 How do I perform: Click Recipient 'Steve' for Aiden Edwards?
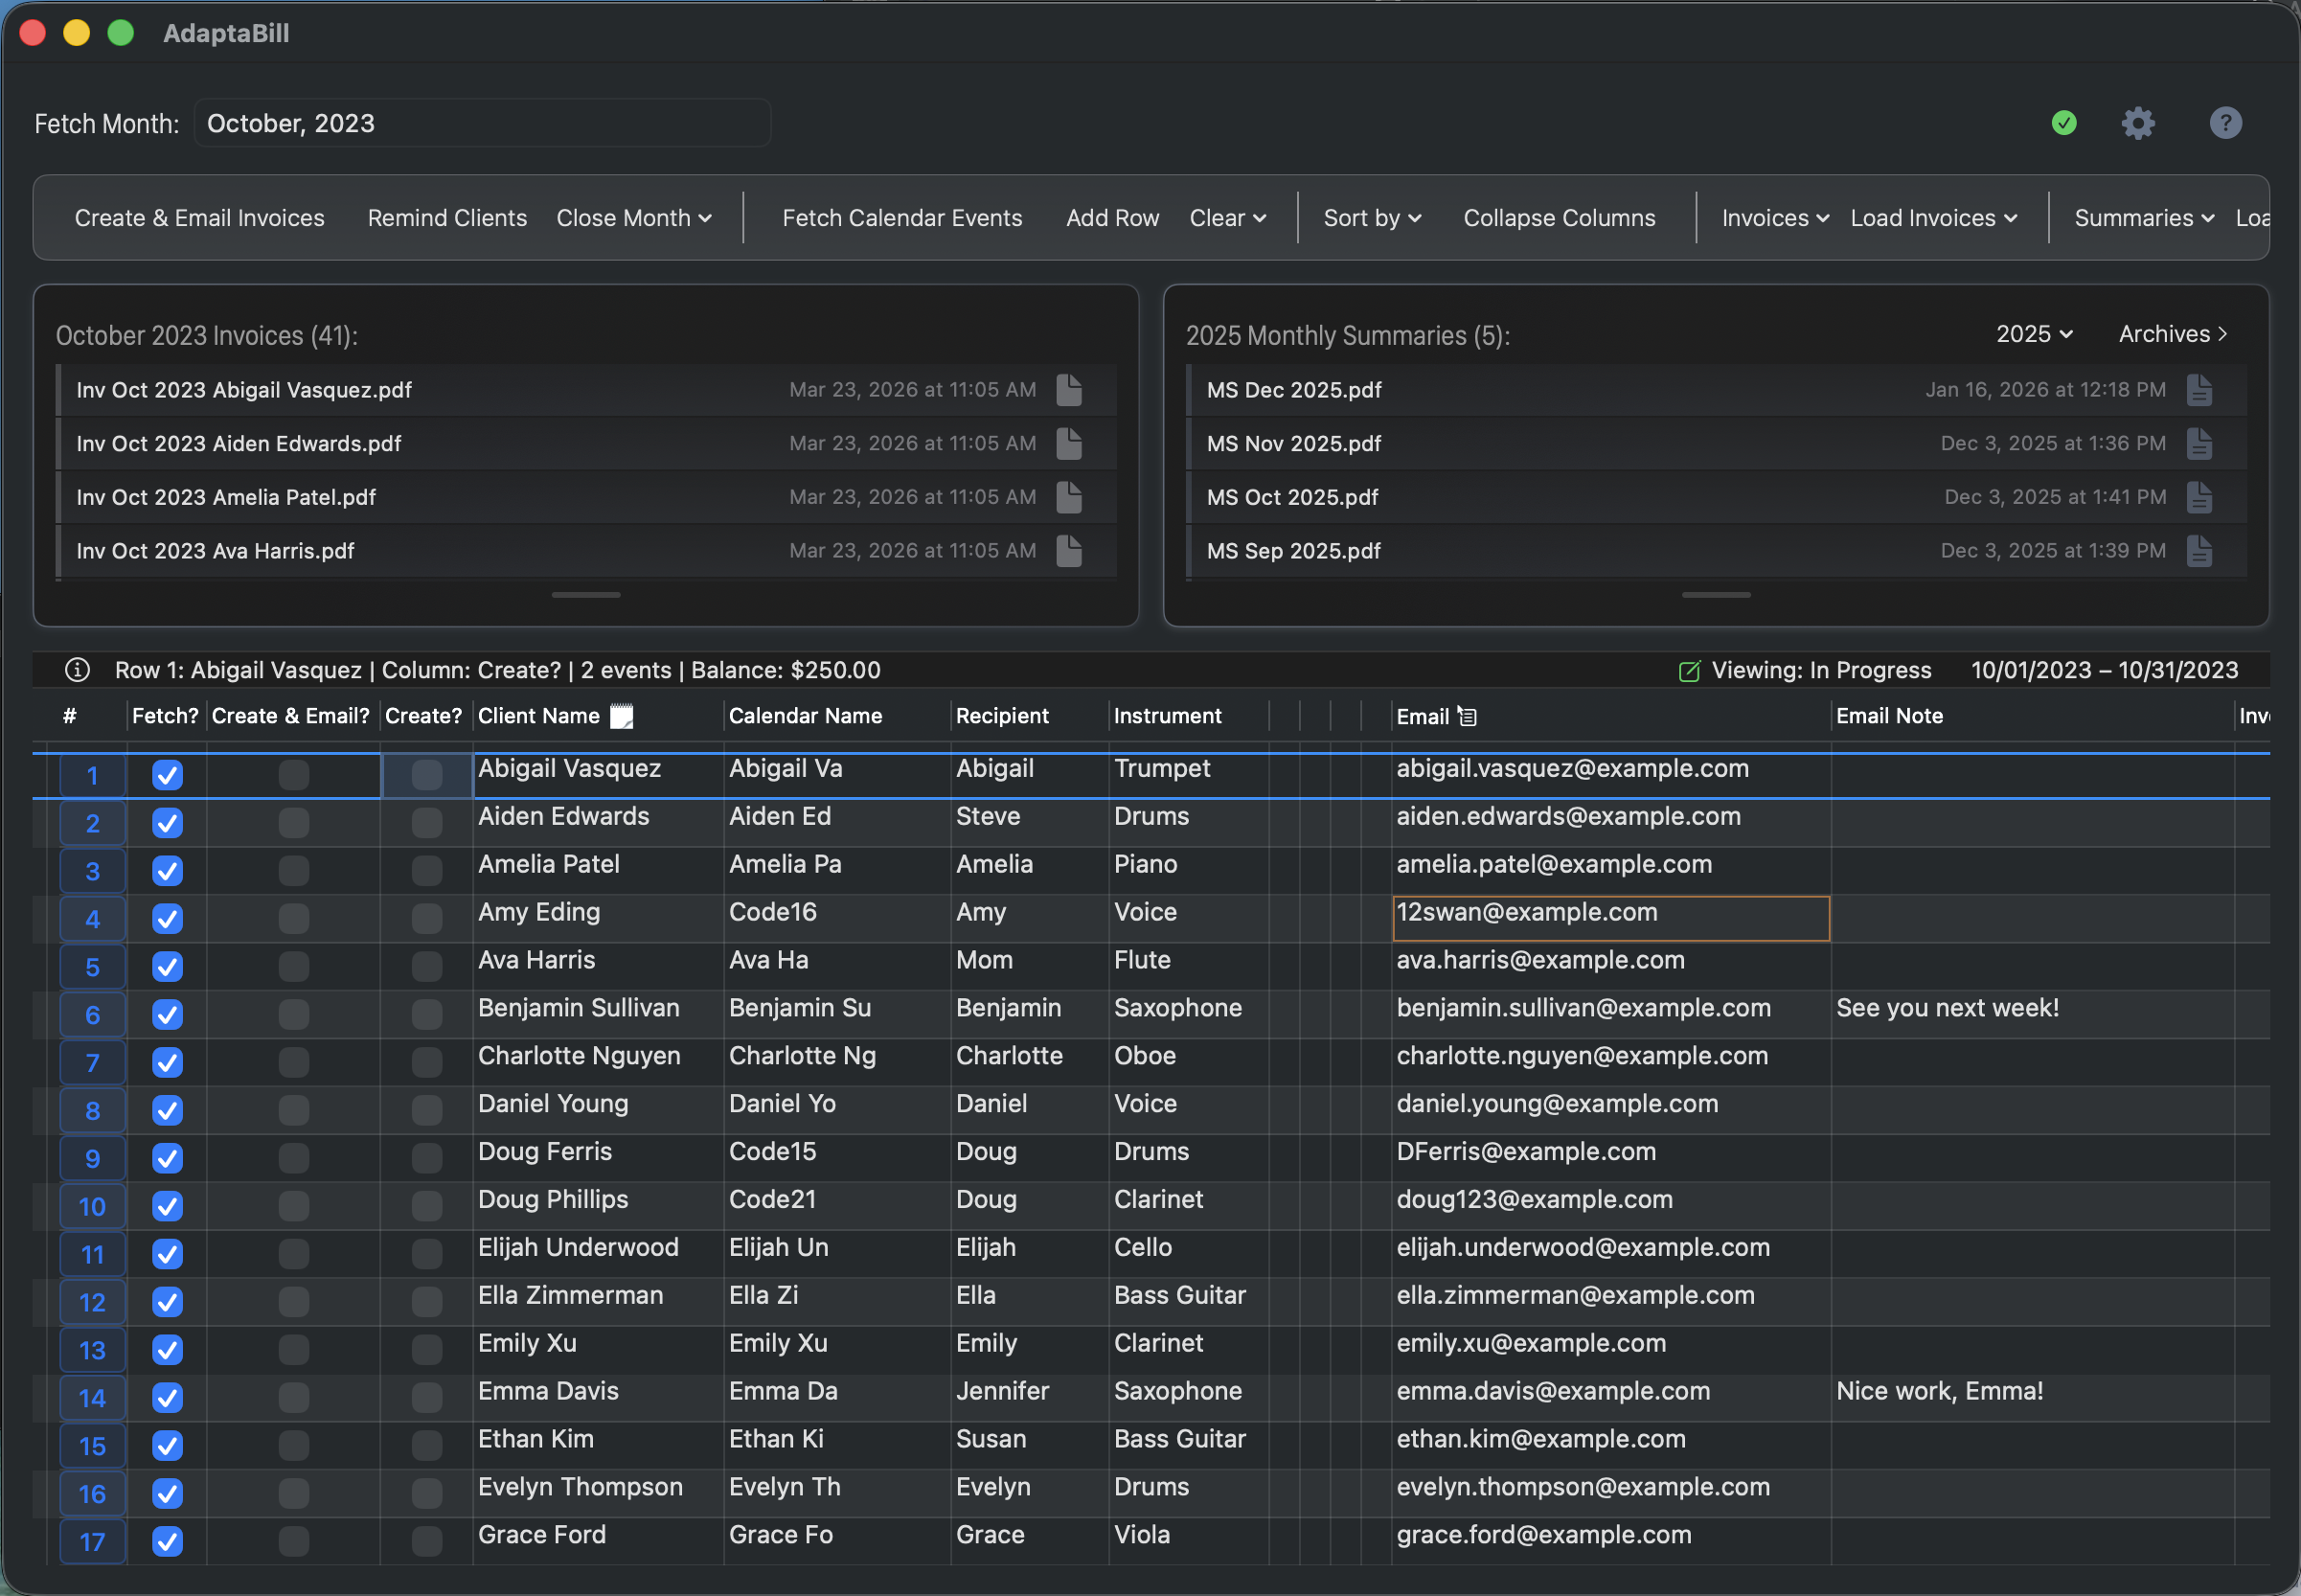point(1029,822)
